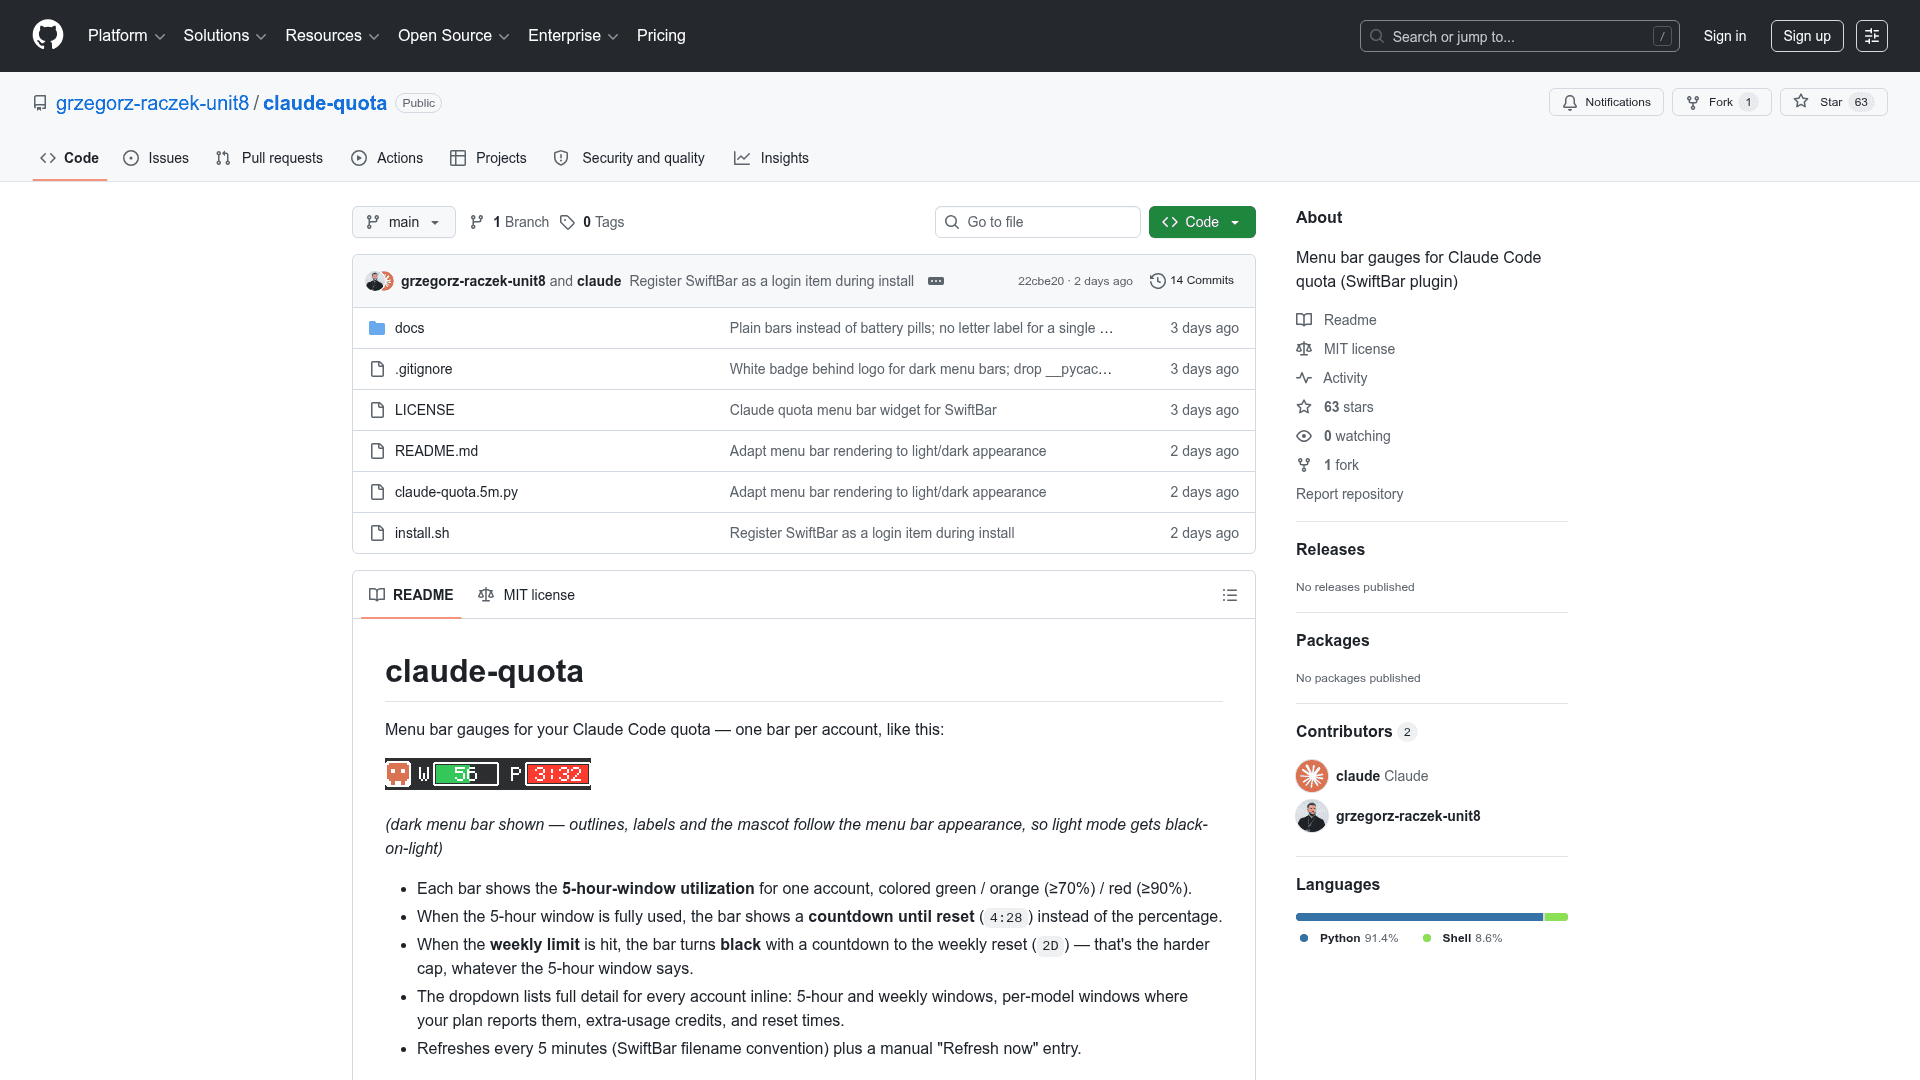Open the README.md file
Image resolution: width=1920 pixels, height=1080 pixels.
click(x=436, y=451)
